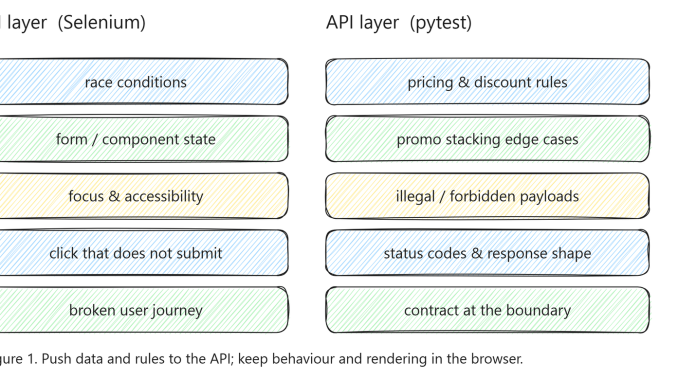The width and height of the screenshot is (678, 381).
Task: Select the 'contract at the boundary' box
Action: tap(487, 310)
